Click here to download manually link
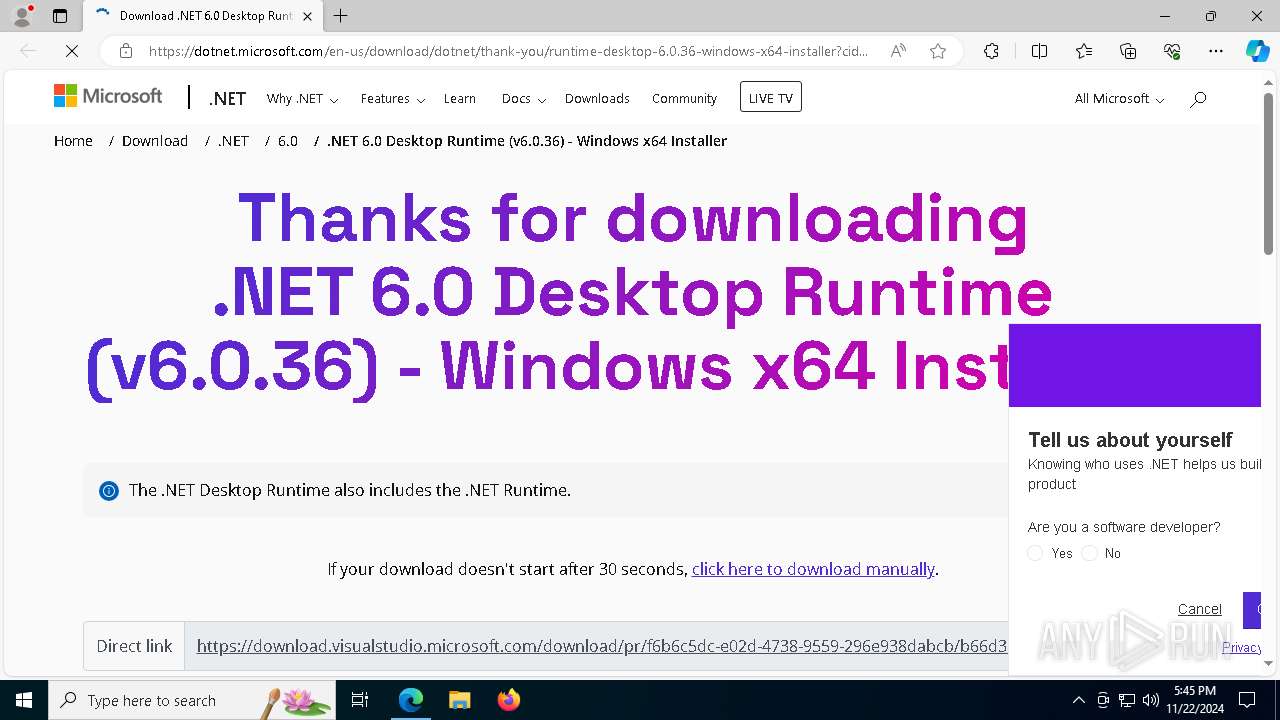The height and width of the screenshot is (720, 1280). pos(813,569)
